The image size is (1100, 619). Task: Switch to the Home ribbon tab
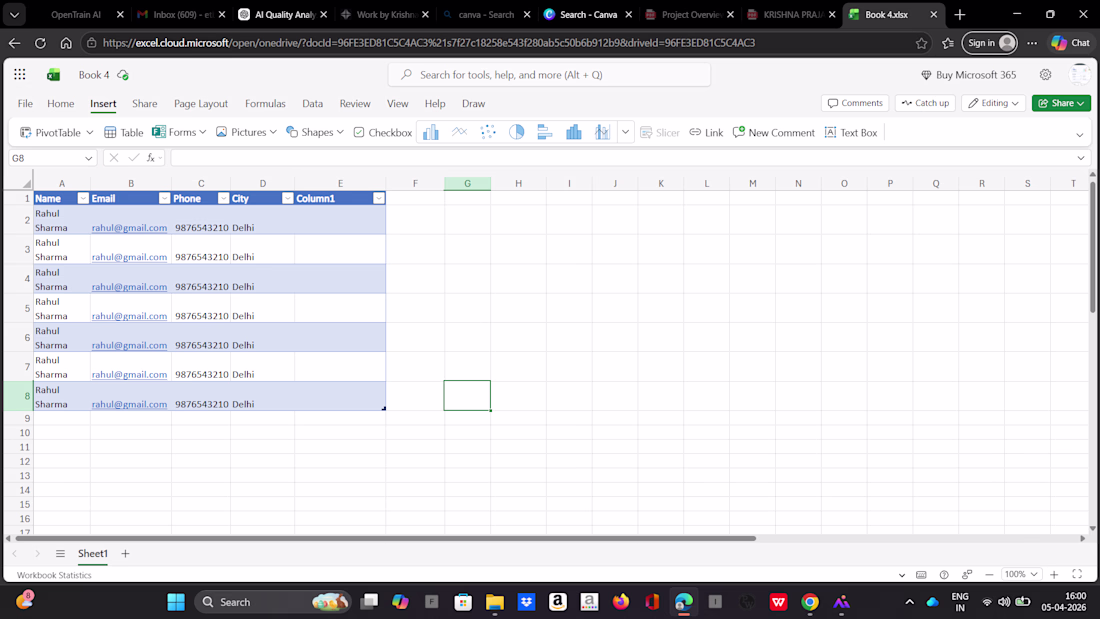point(60,103)
